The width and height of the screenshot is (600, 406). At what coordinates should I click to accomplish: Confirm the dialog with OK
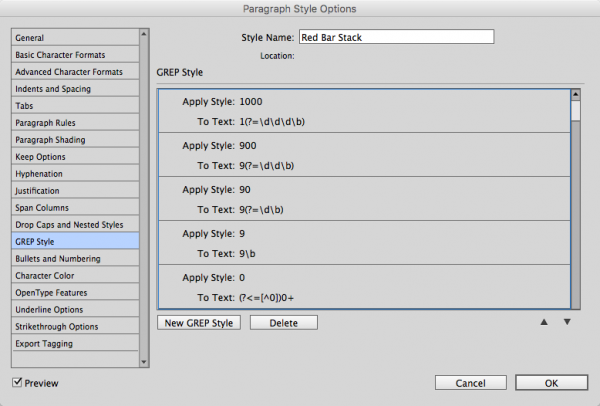(551, 383)
